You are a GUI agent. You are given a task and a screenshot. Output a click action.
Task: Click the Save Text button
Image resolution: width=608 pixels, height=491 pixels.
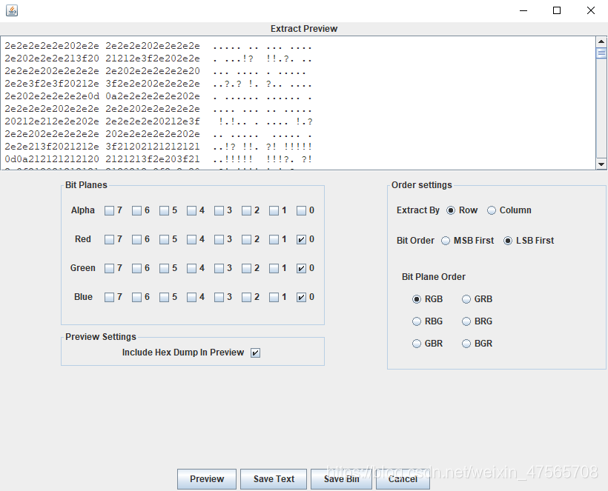click(x=273, y=479)
